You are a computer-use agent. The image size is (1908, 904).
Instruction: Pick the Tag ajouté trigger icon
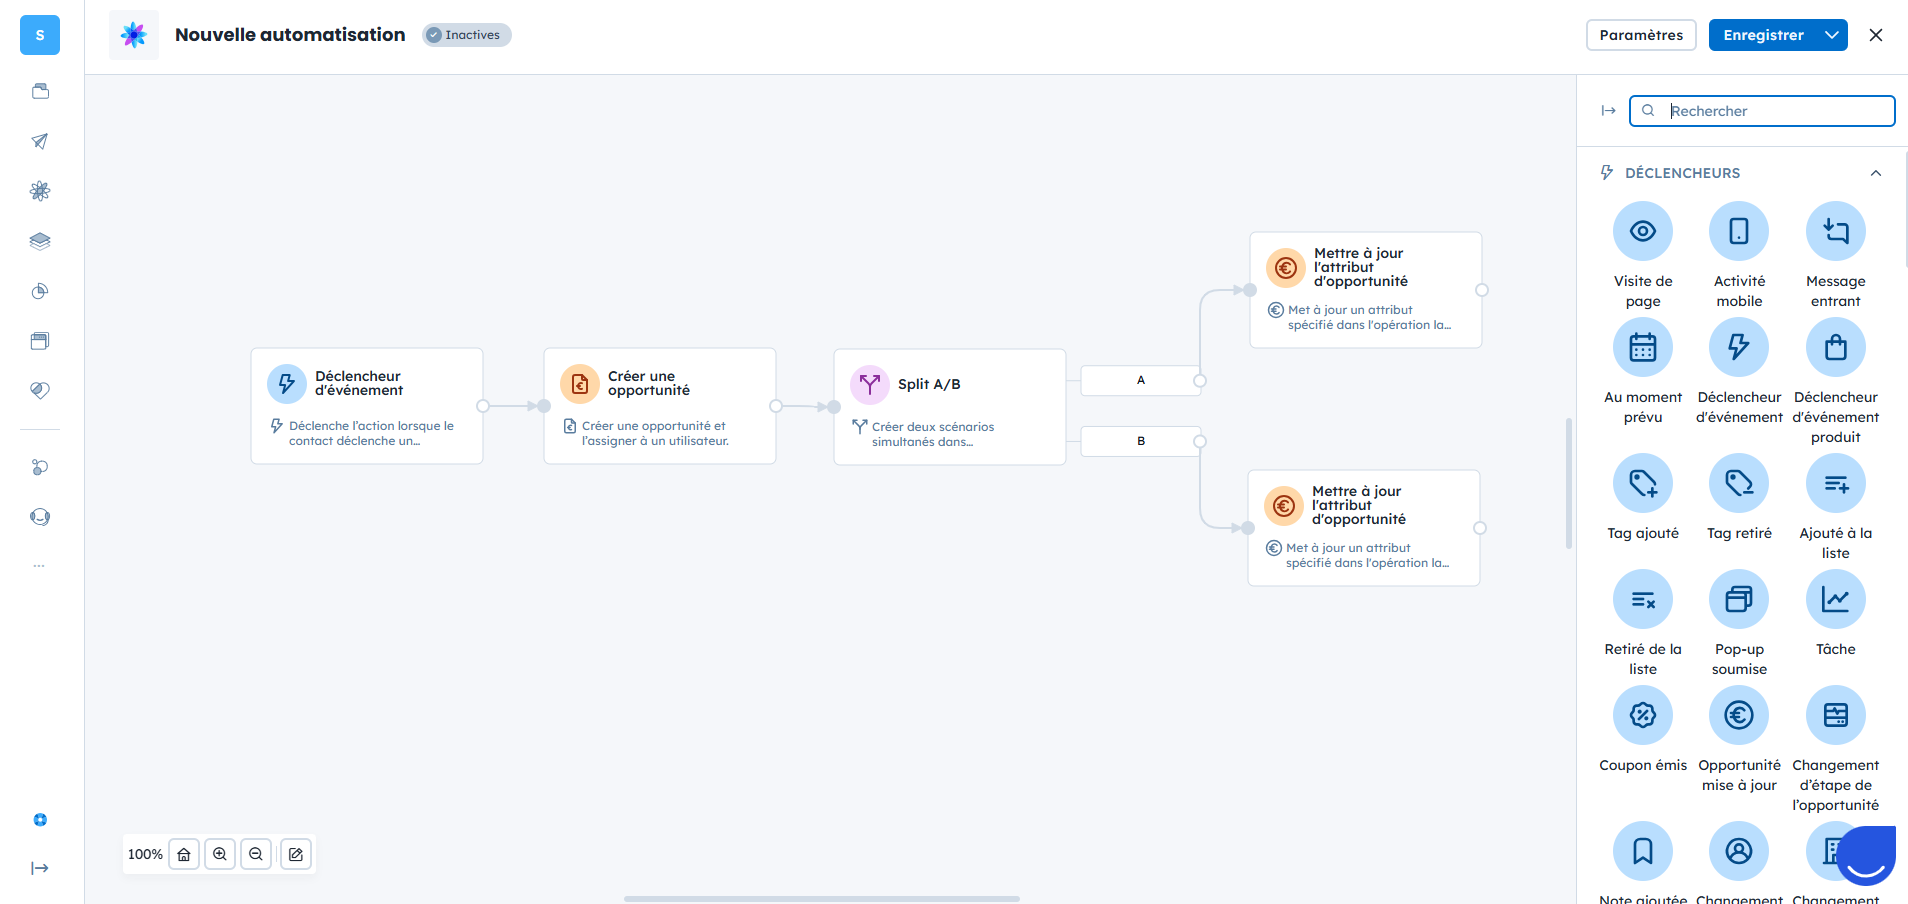pos(1642,483)
